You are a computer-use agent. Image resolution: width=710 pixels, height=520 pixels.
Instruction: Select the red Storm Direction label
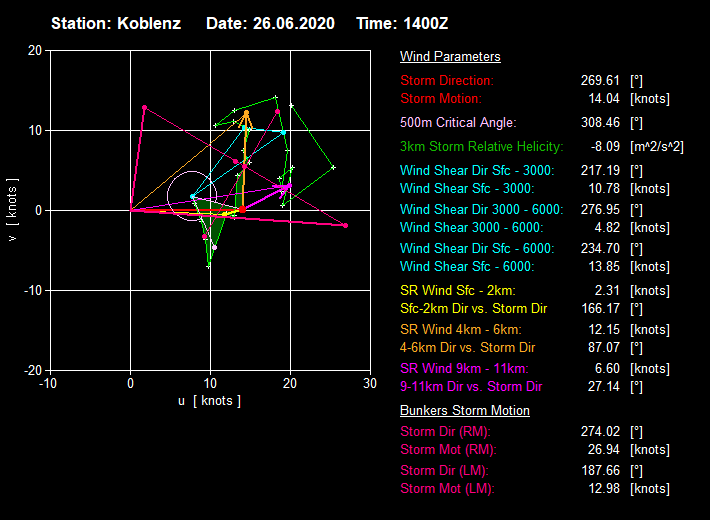pos(447,80)
